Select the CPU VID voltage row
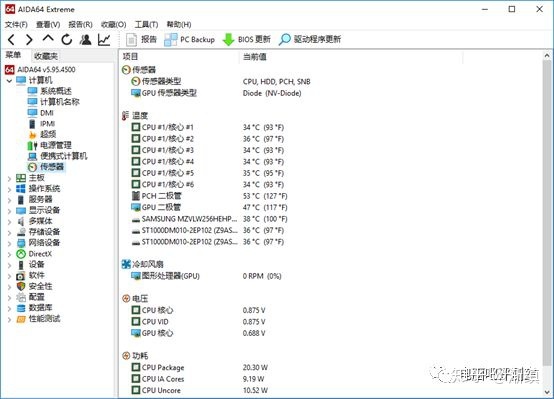The width and height of the screenshot is (554, 399). 198,322
